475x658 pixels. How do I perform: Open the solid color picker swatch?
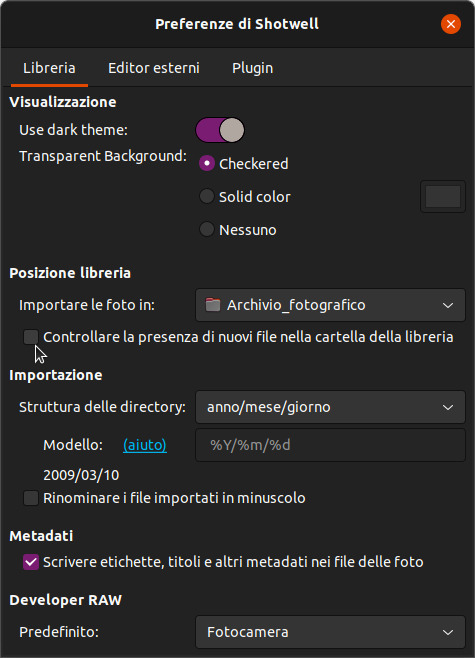tap(443, 196)
